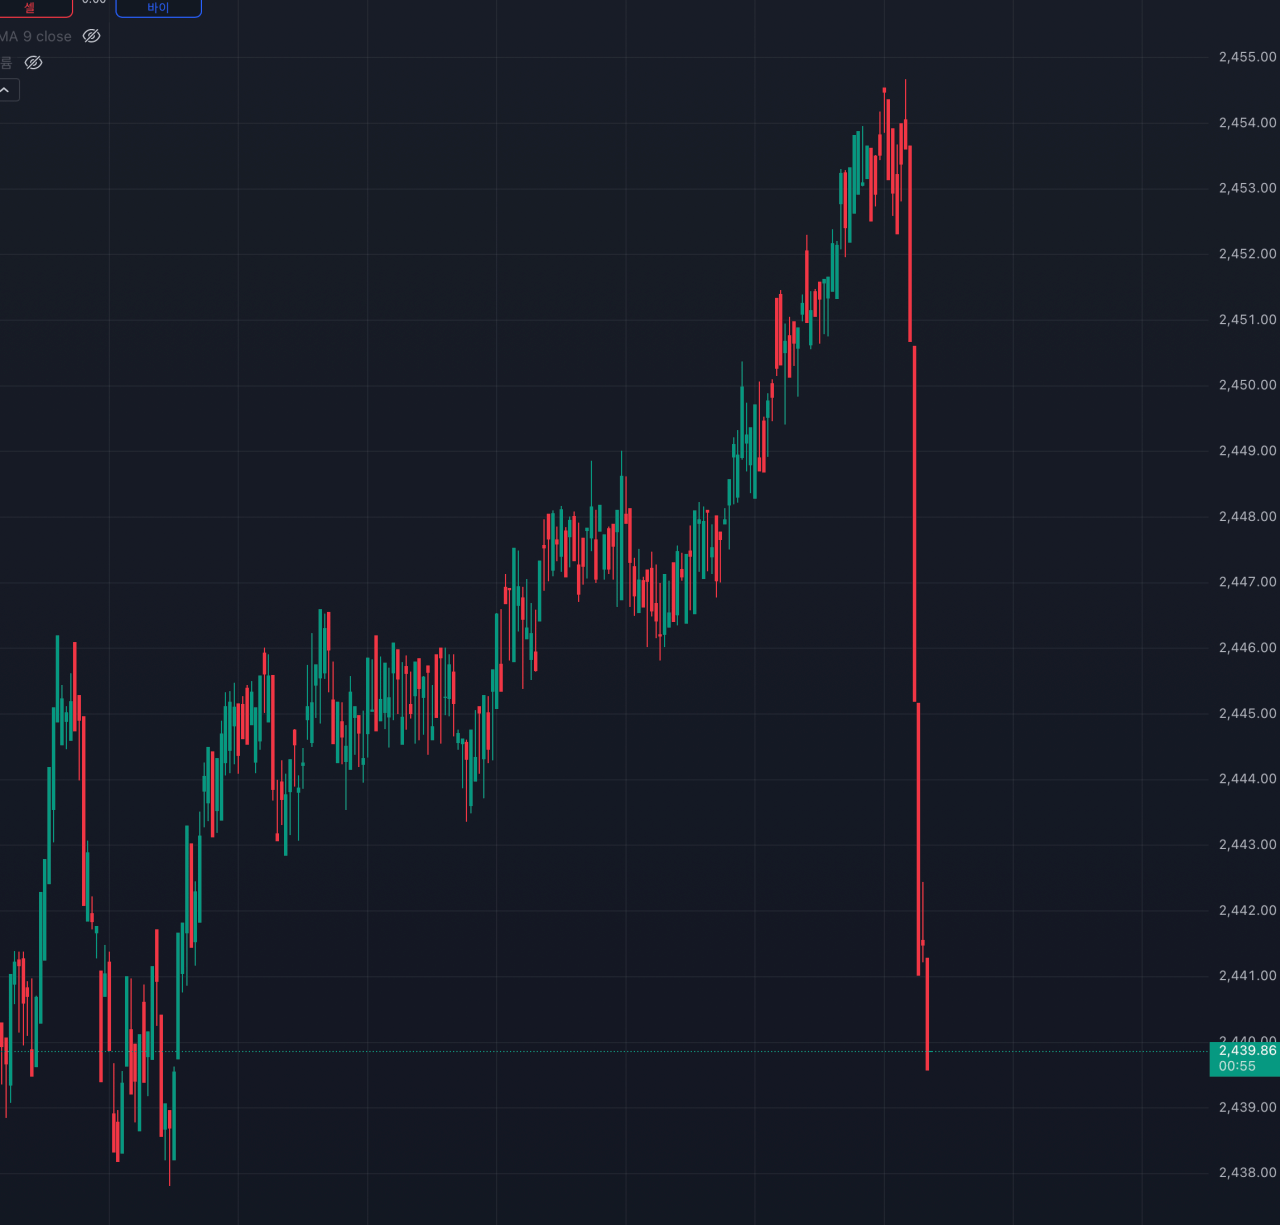The image size is (1280, 1225).
Task: Click the 2,438.00 price axis label
Action: coord(1247,1173)
